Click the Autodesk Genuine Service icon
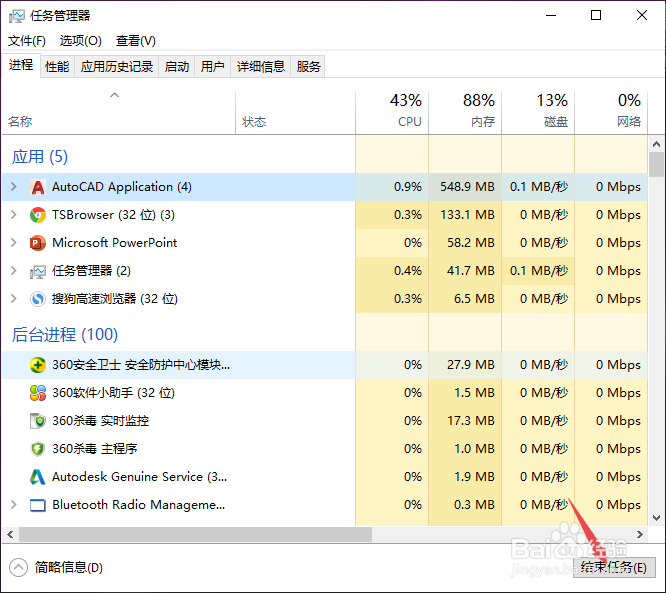This screenshot has width=666, height=593. (38, 477)
